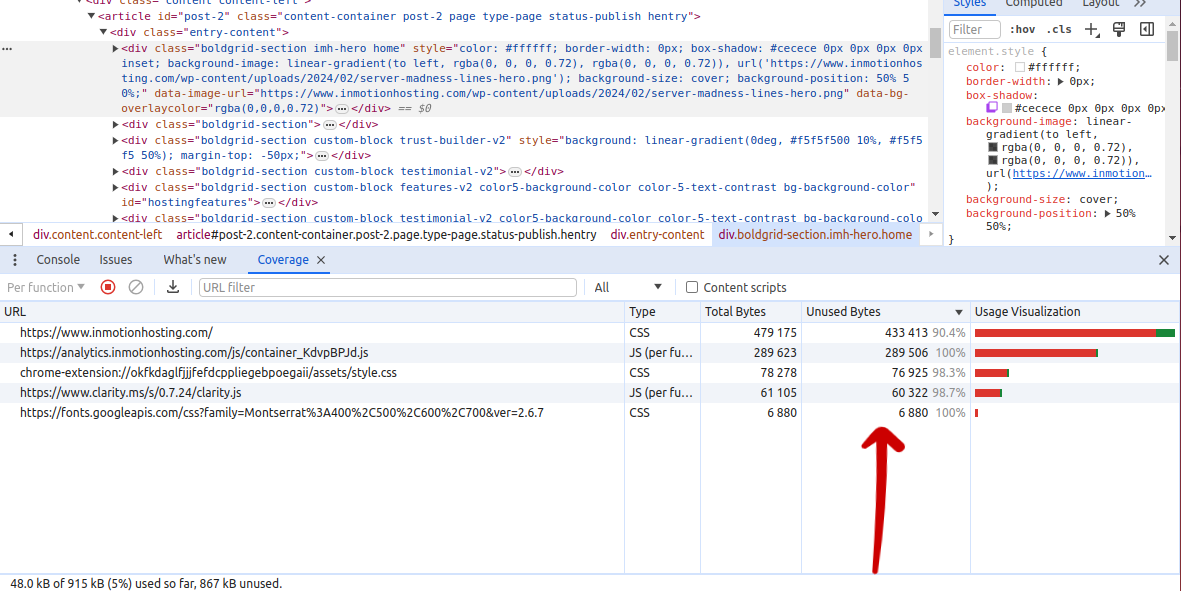Screen dimensions: 1181x591
Task: Open the background image url link in Styles
Action: pyautogui.click(x=1082, y=173)
